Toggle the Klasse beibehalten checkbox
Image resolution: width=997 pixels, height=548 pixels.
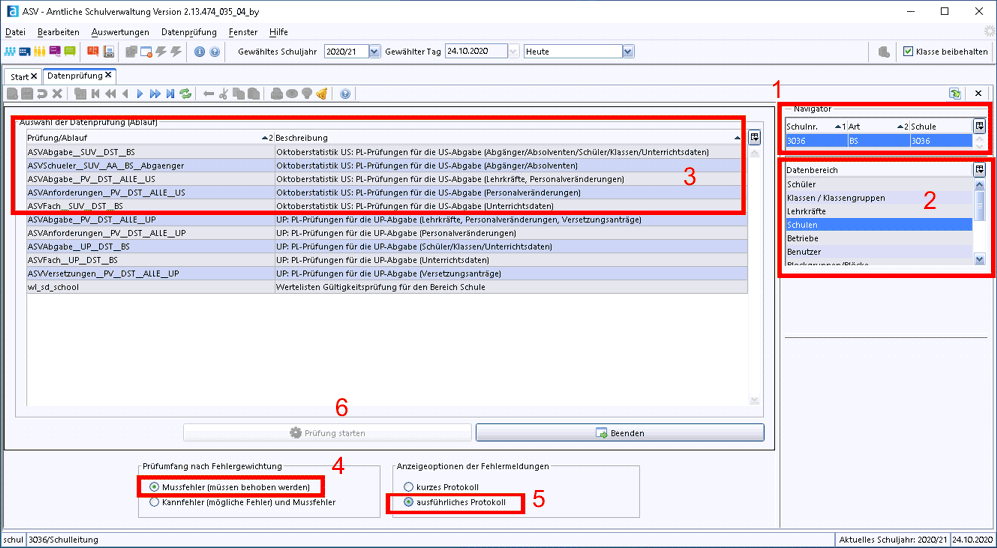908,52
